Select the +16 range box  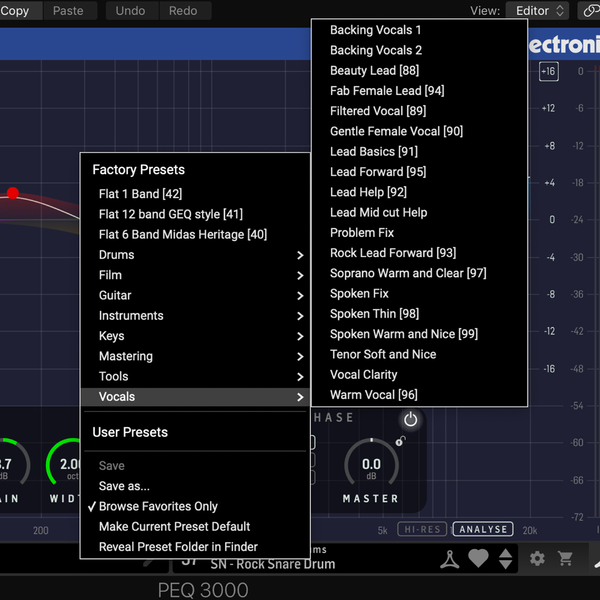(x=548, y=71)
